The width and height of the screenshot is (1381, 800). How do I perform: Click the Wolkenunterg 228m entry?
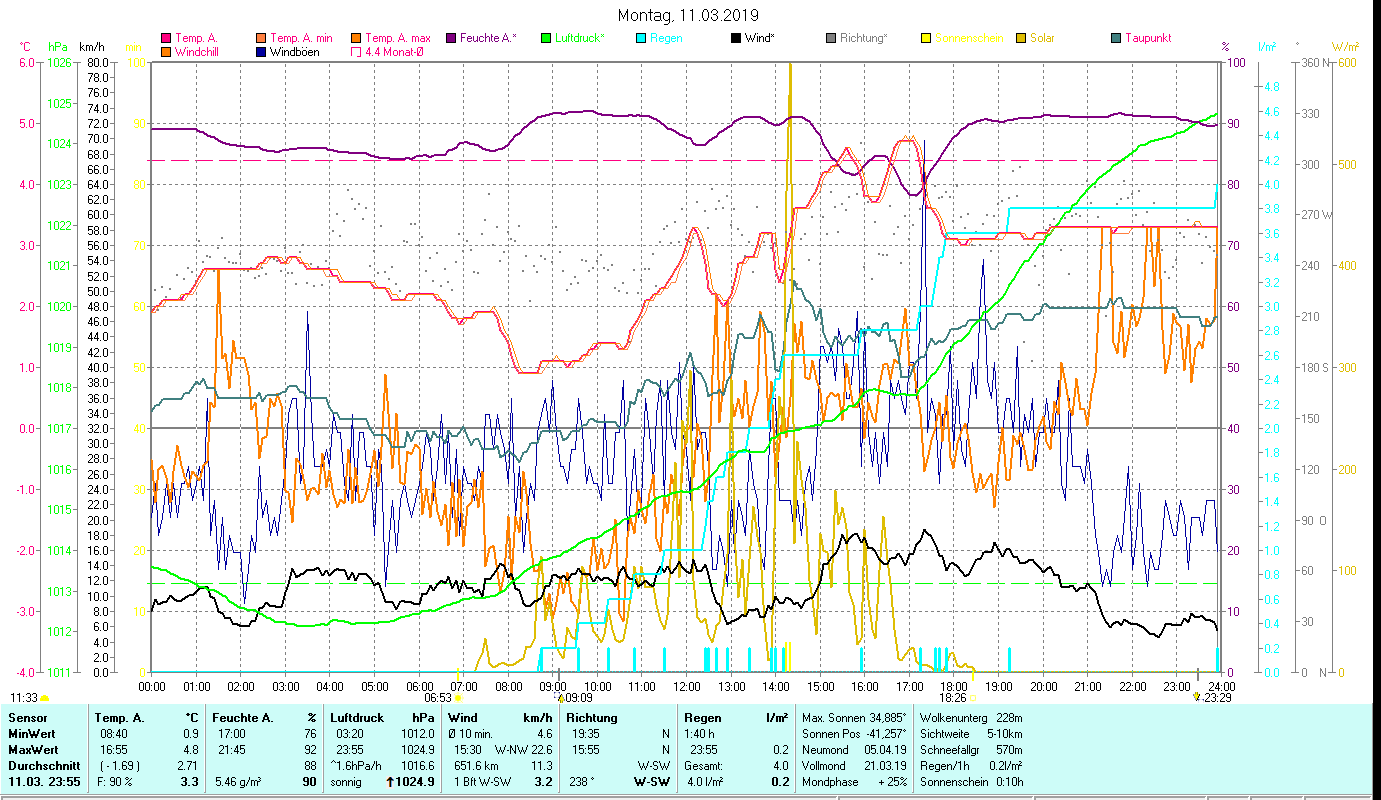click(x=970, y=718)
